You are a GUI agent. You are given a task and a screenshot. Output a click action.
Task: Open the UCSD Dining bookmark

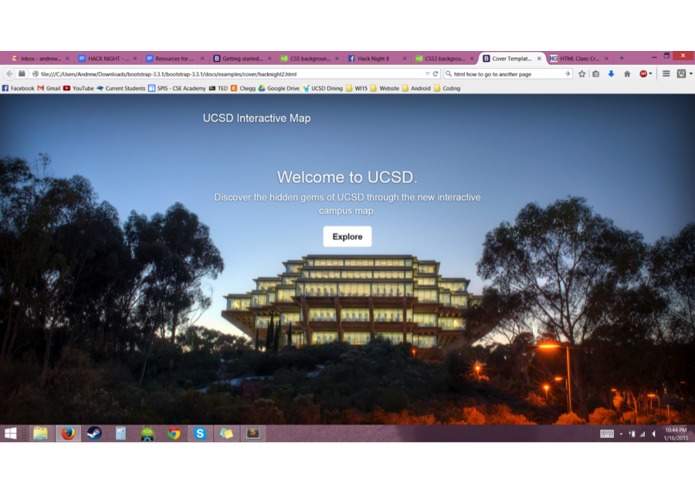click(323, 88)
